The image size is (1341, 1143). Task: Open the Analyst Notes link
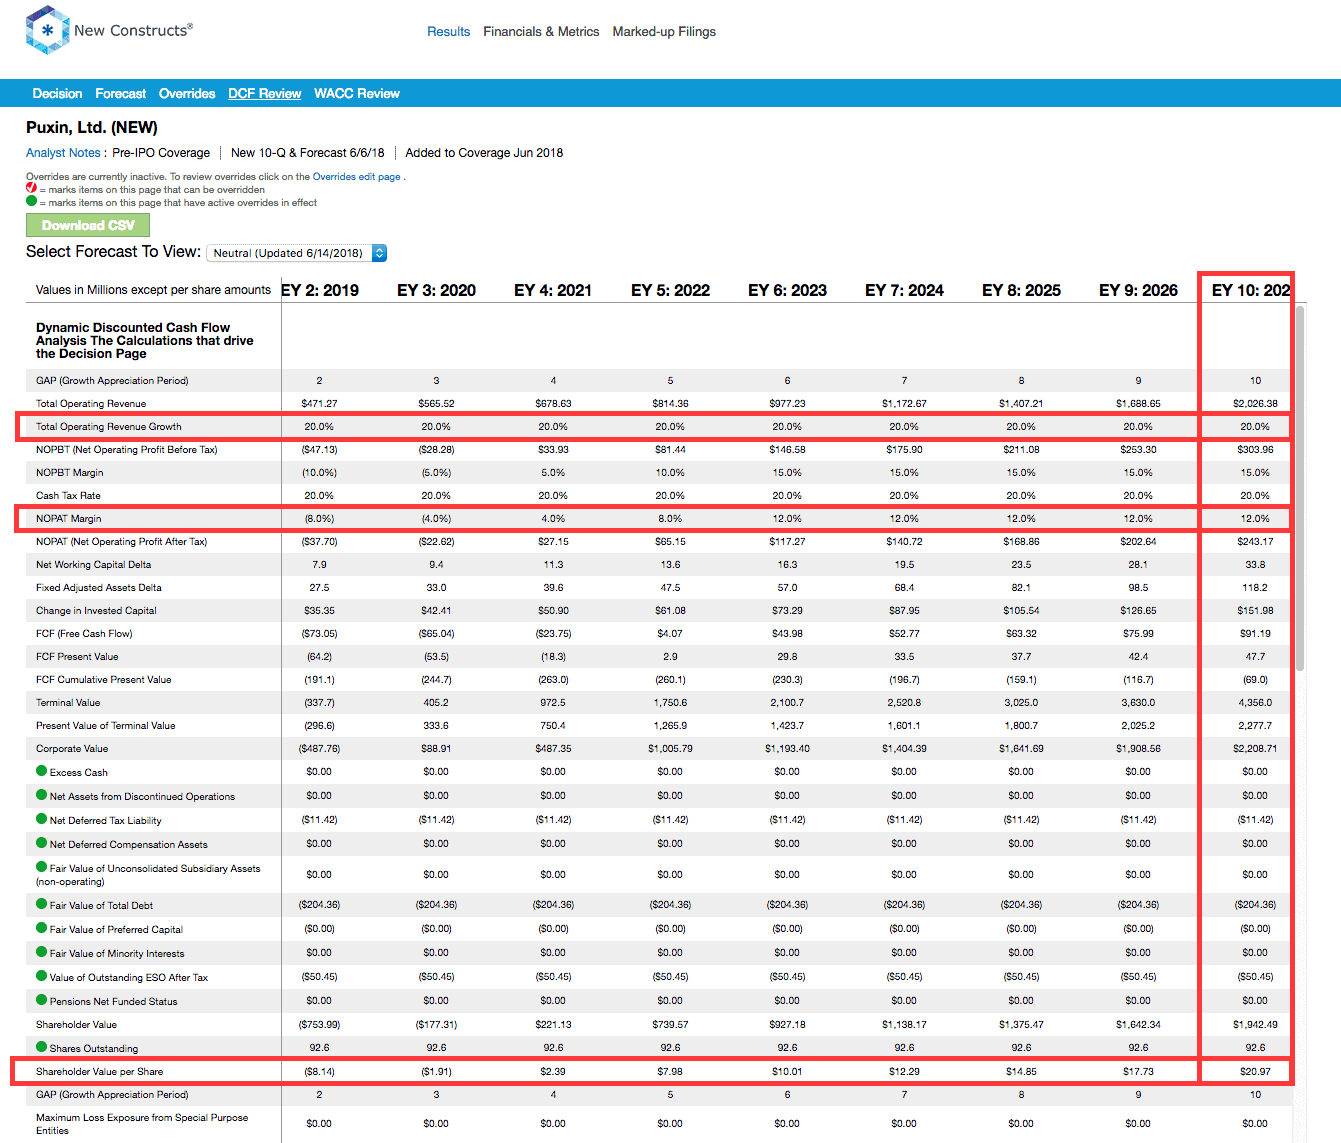[x=63, y=153]
